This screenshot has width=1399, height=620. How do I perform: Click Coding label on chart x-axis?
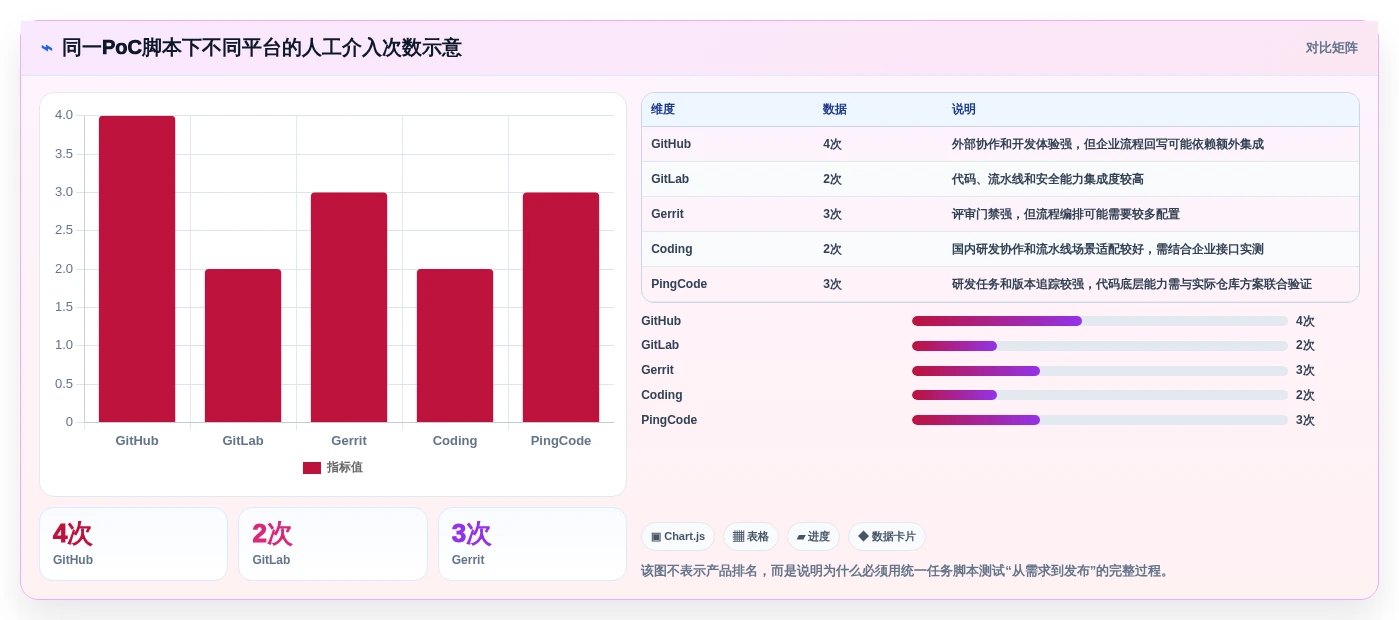[455, 441]
